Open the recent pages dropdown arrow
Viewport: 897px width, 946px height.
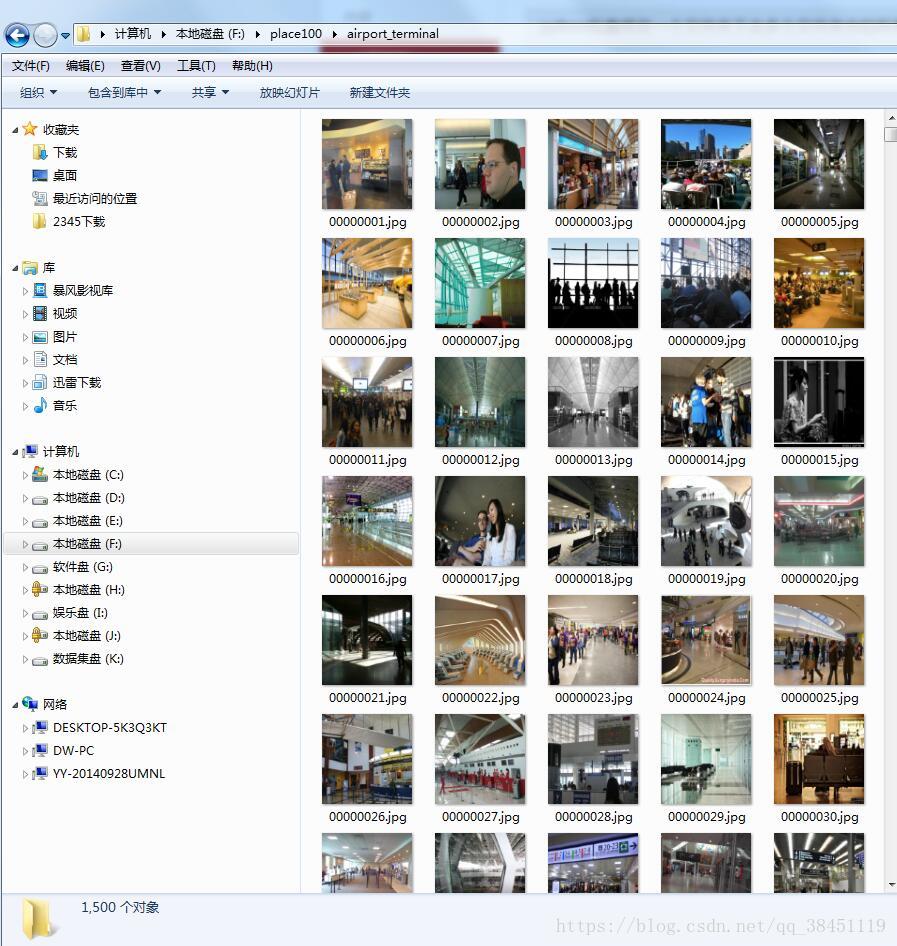point(65,36)
